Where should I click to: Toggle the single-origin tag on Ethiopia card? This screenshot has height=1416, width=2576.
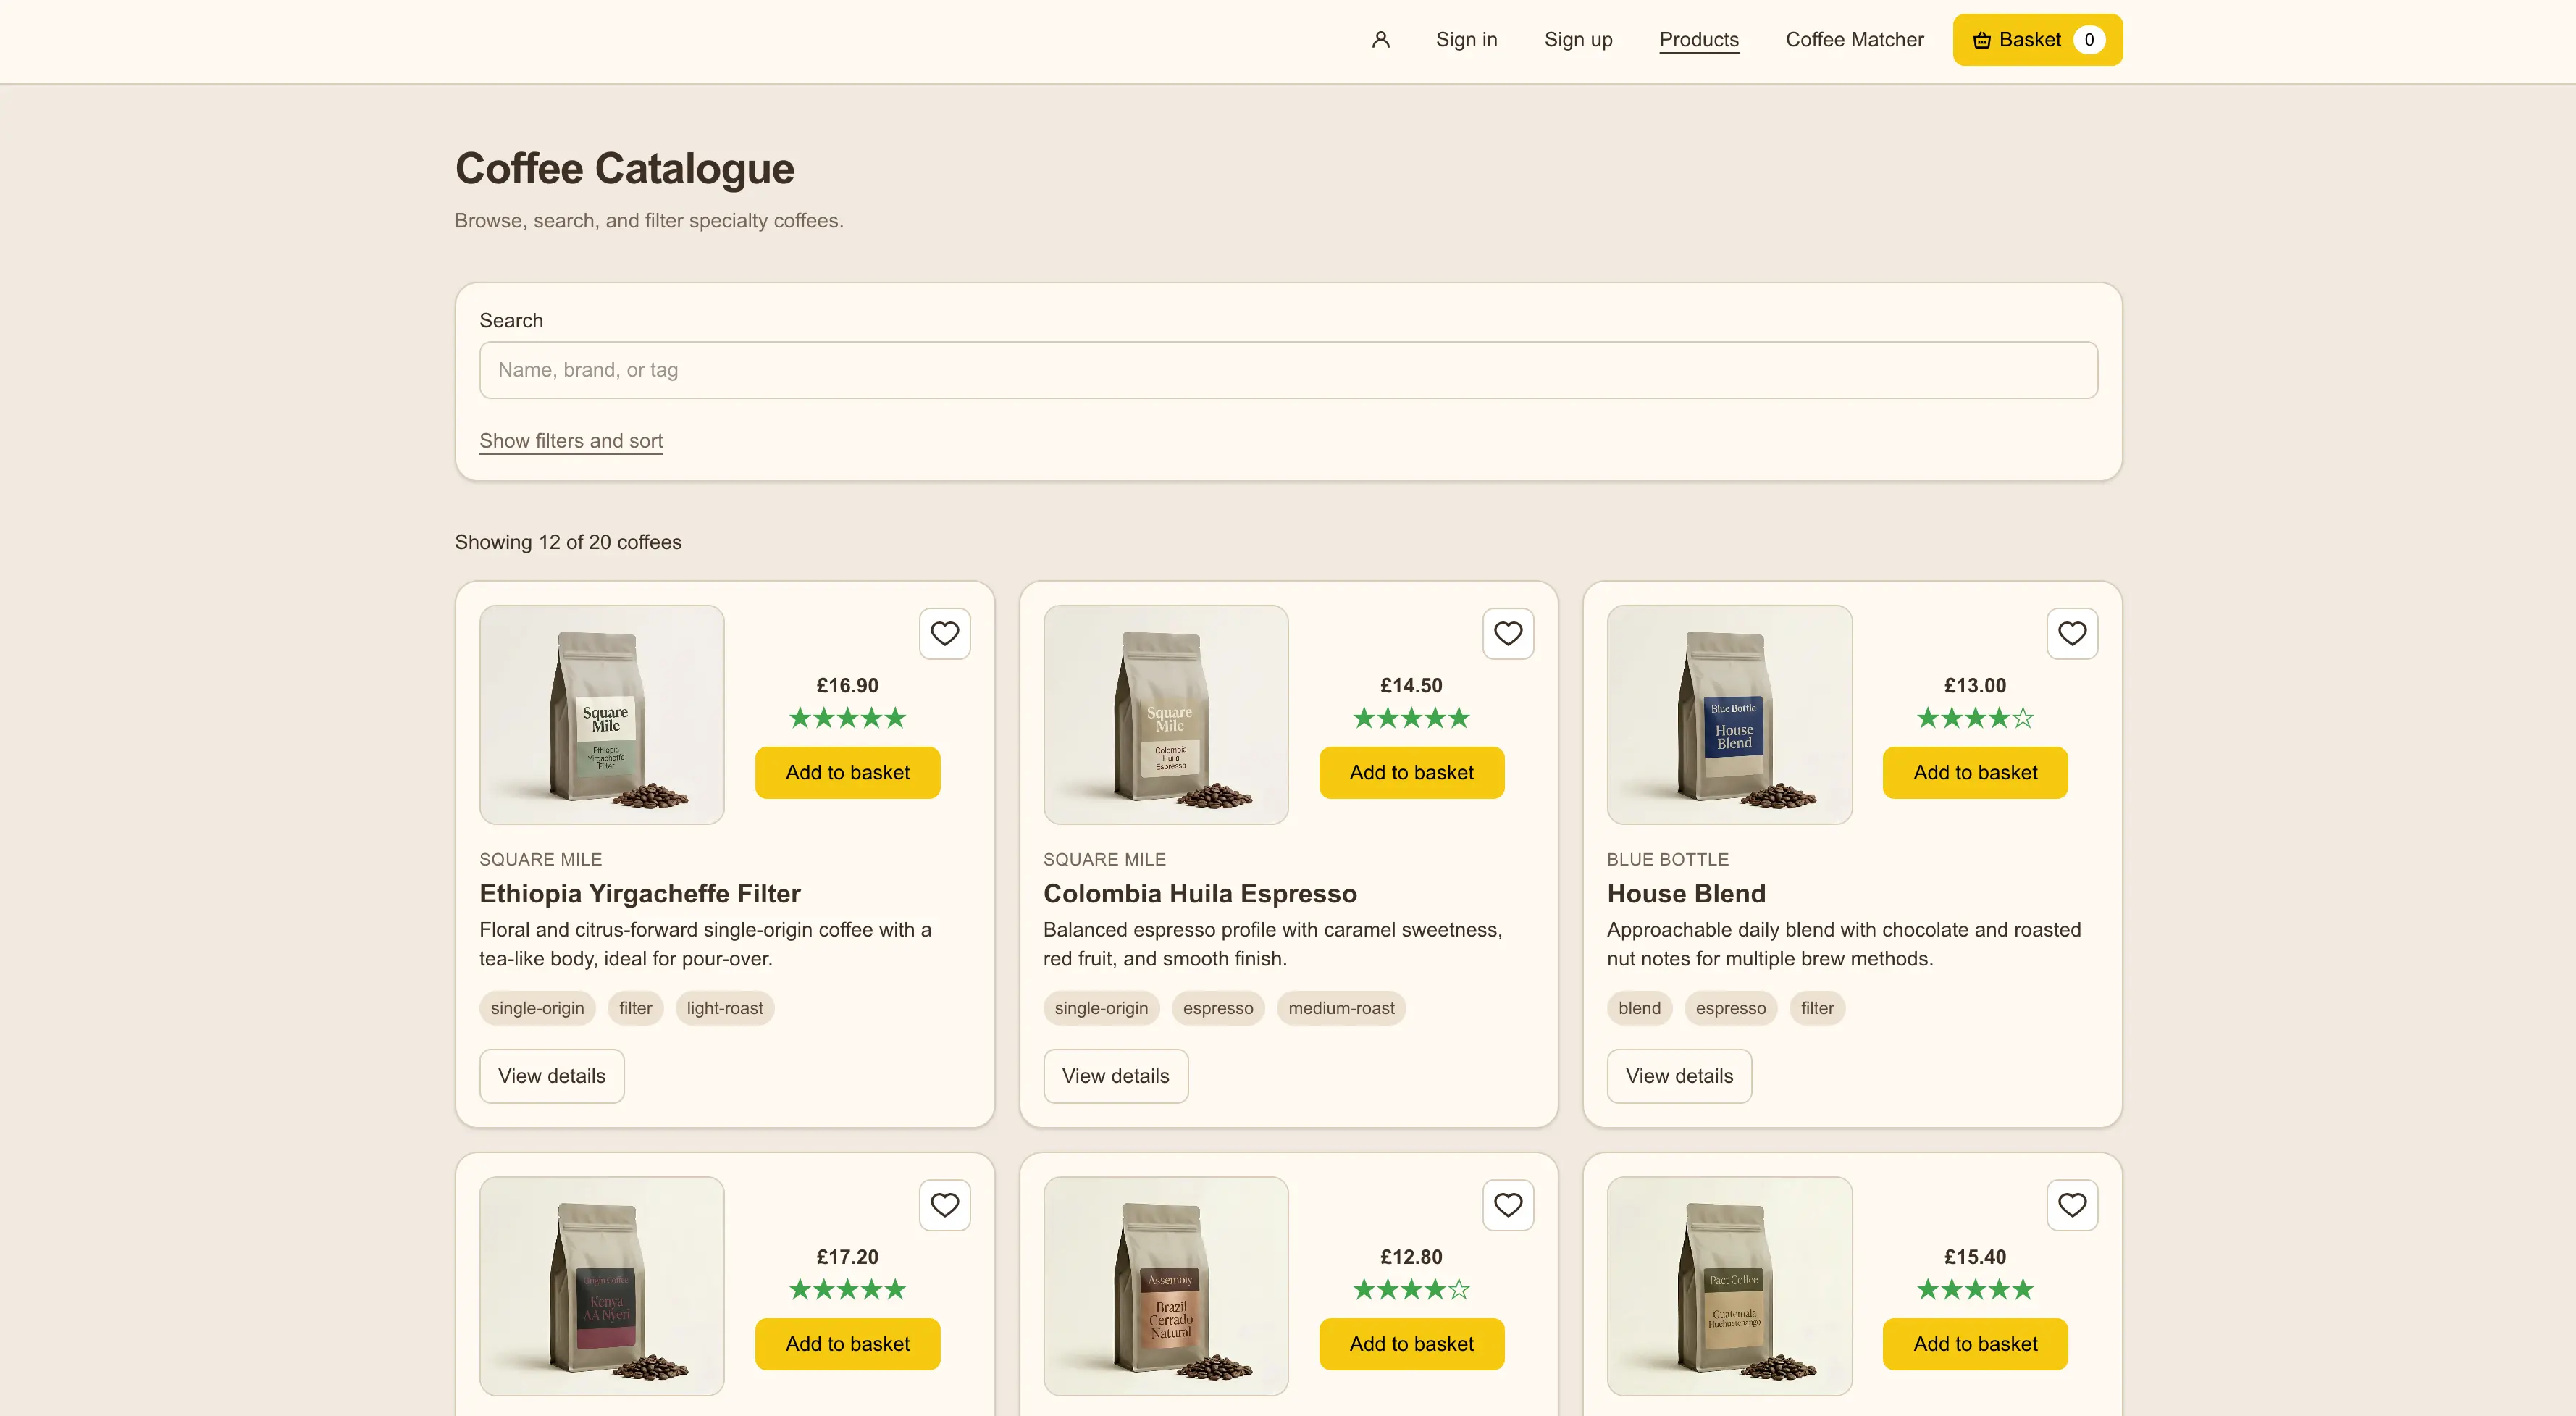coord(537,1008)
